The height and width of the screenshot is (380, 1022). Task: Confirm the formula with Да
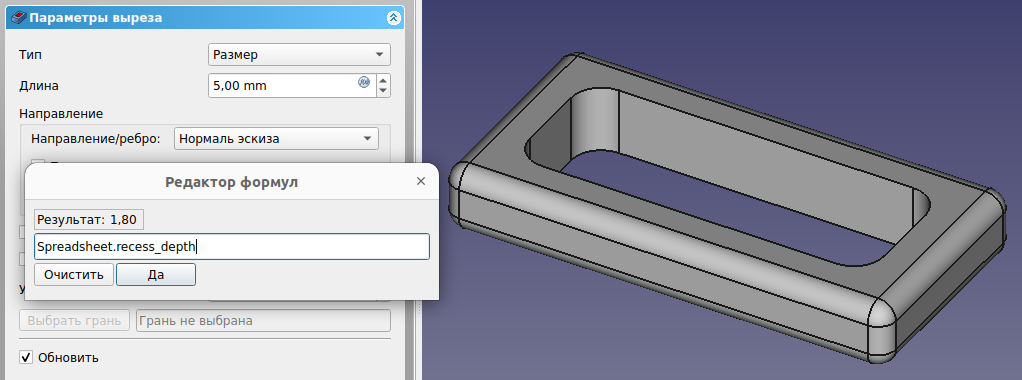pyautogui.click(x=156, y=274)
